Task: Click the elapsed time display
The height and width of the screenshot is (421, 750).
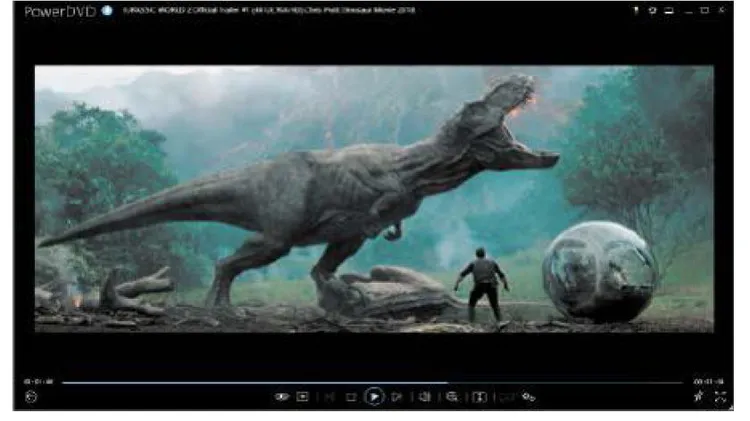Action: coord(38,381)
